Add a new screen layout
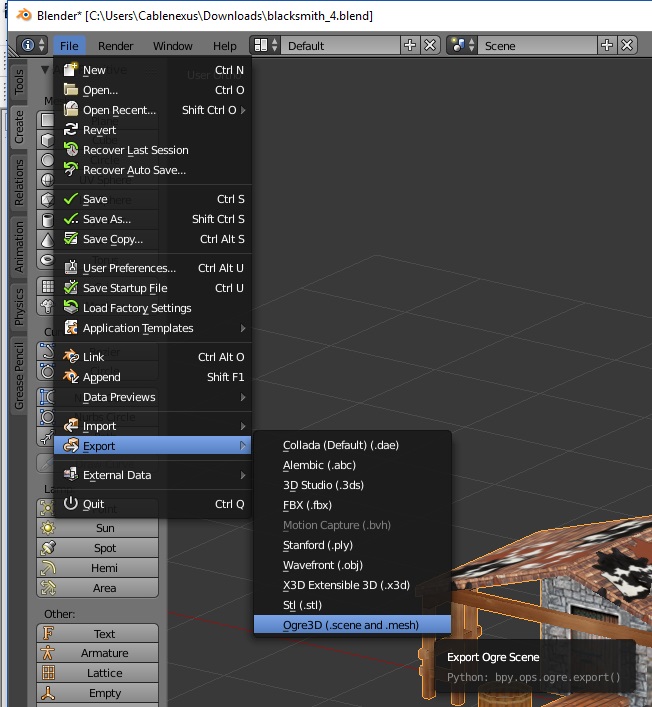652x707 pixels. point(410,46)
